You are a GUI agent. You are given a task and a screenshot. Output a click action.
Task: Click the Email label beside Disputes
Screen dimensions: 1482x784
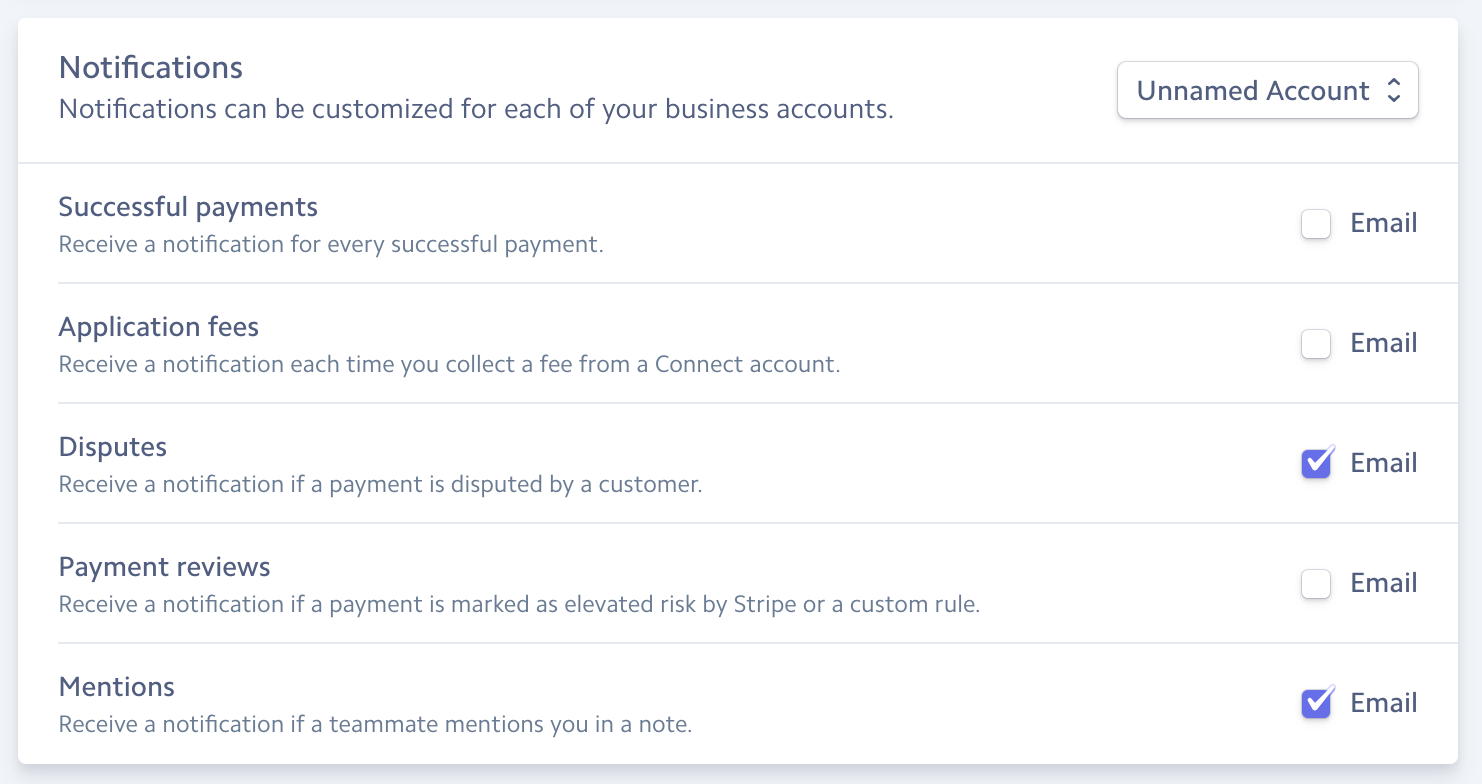[x=1384, y=463]
